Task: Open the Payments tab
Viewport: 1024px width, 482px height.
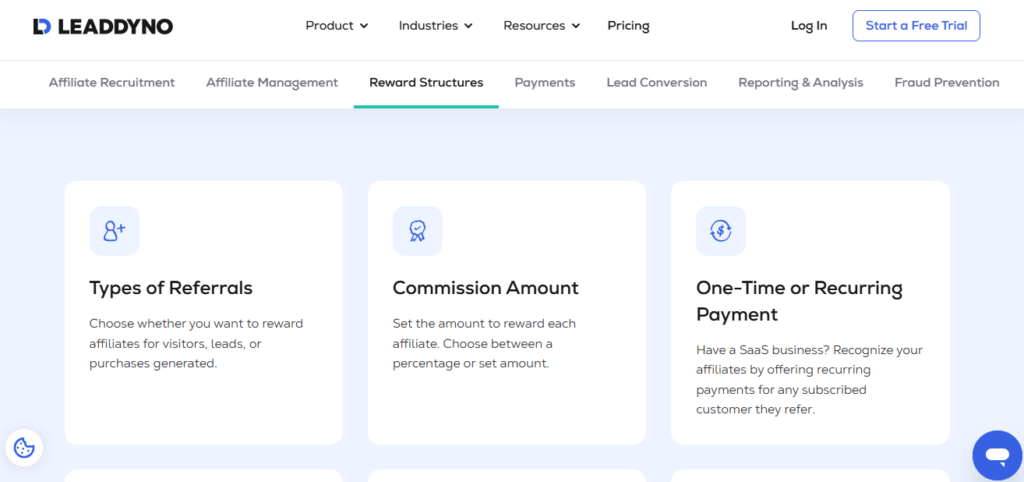Action: pyautogui.click(x=545, y=83)
